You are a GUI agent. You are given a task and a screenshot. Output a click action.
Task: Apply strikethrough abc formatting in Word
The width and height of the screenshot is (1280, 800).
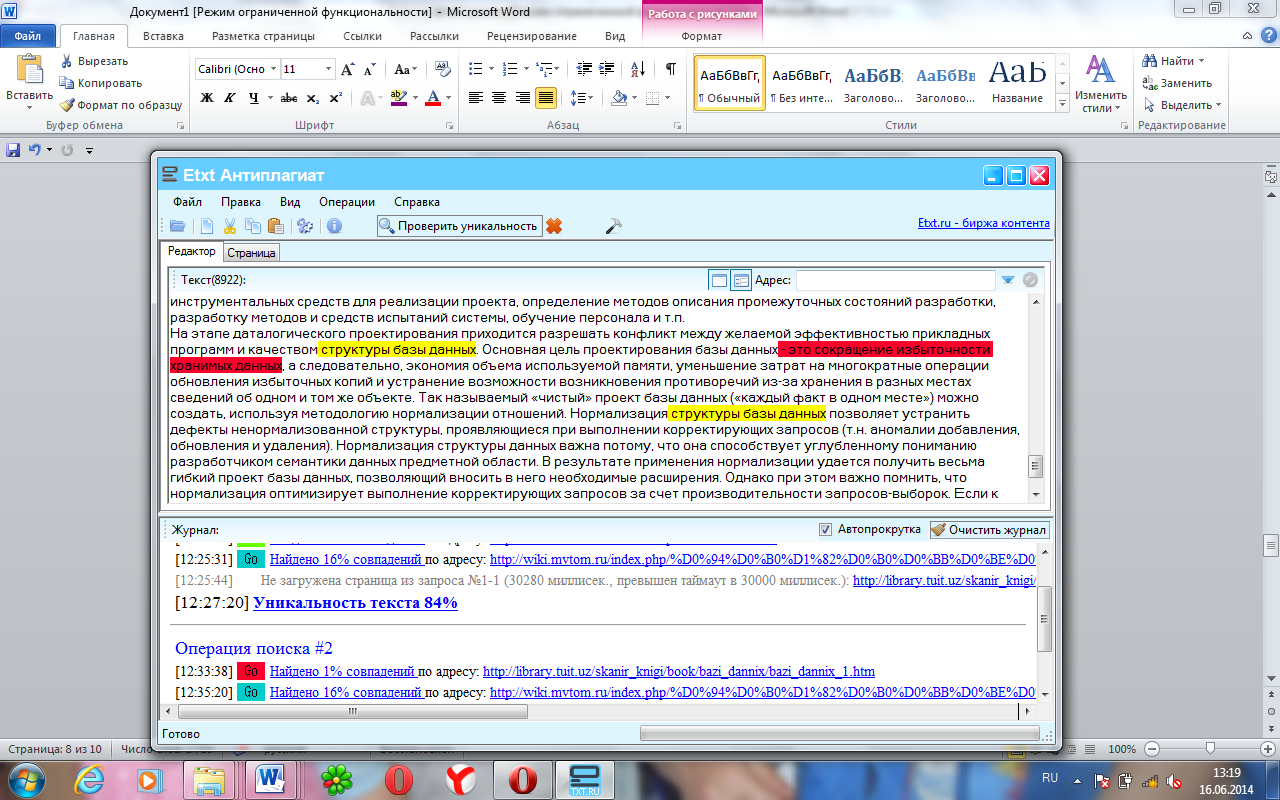289,98
